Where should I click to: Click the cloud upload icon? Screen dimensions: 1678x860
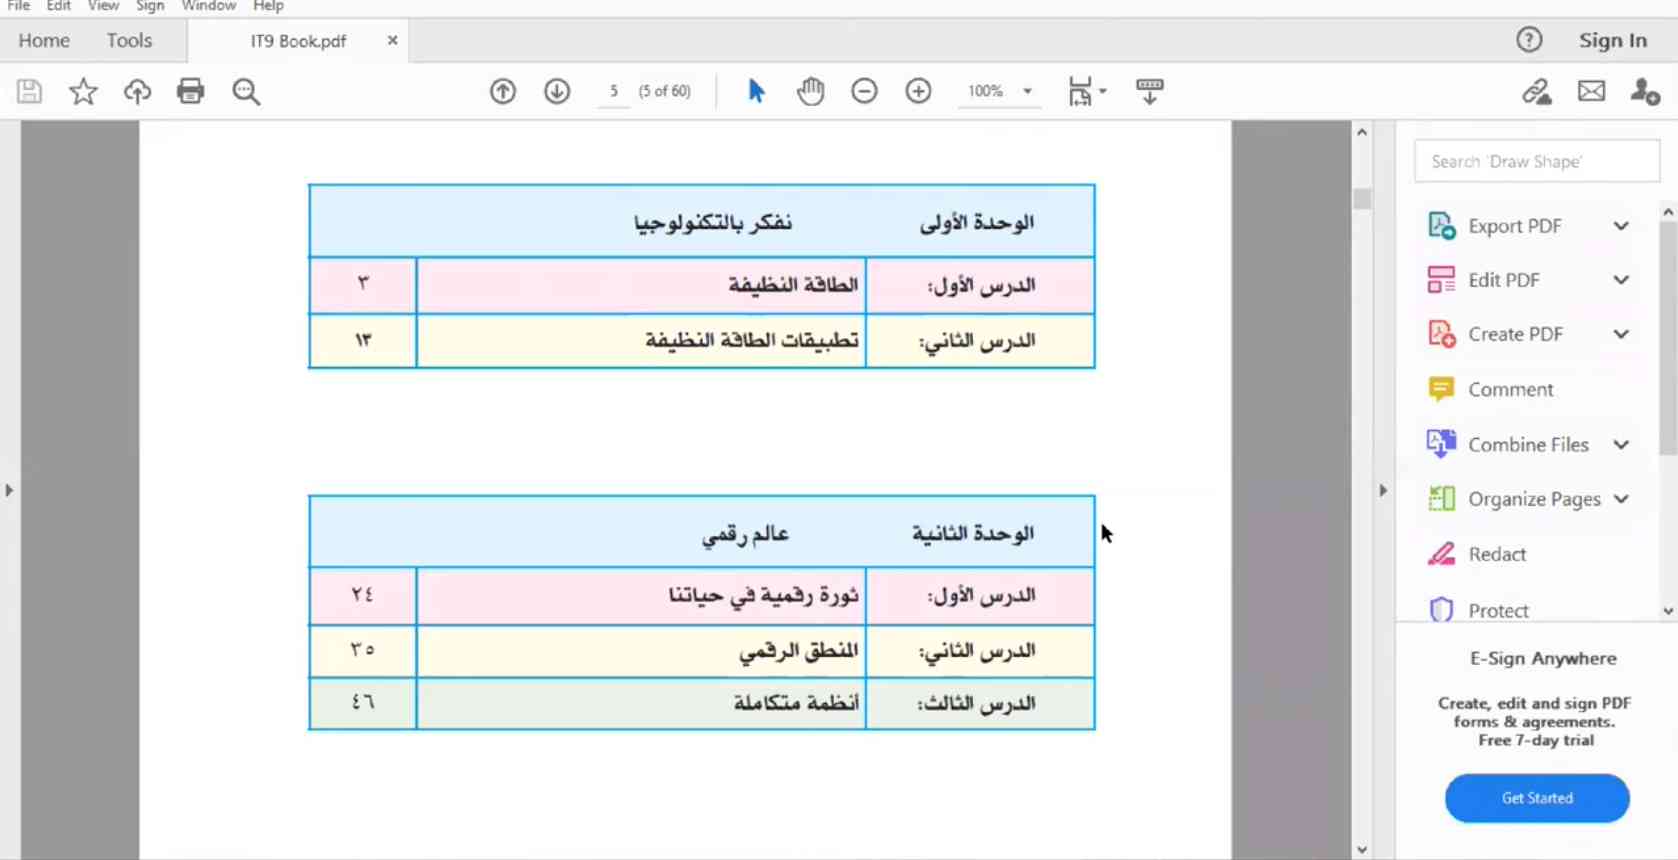point(137,92)
